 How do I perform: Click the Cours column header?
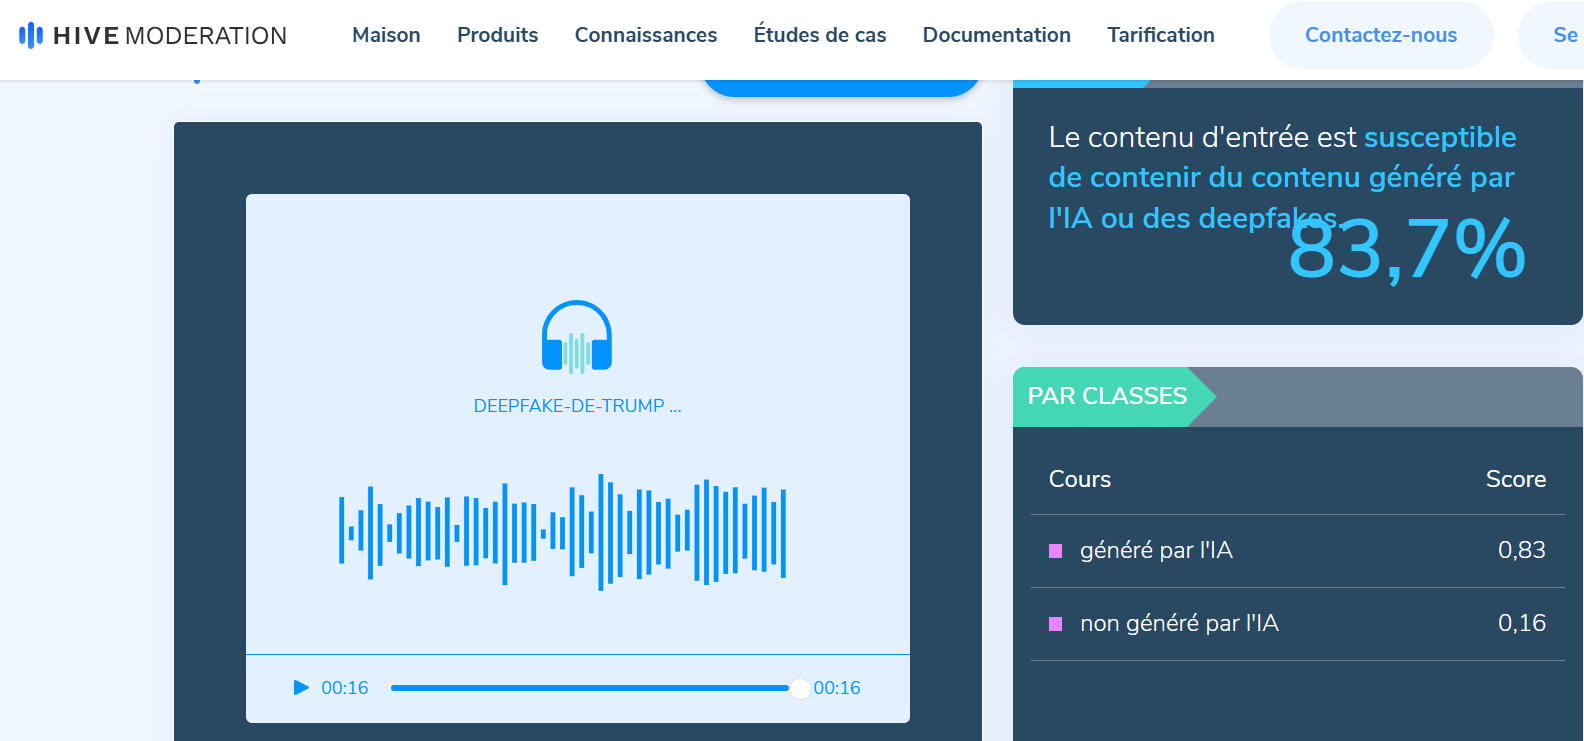(1079, 479)
